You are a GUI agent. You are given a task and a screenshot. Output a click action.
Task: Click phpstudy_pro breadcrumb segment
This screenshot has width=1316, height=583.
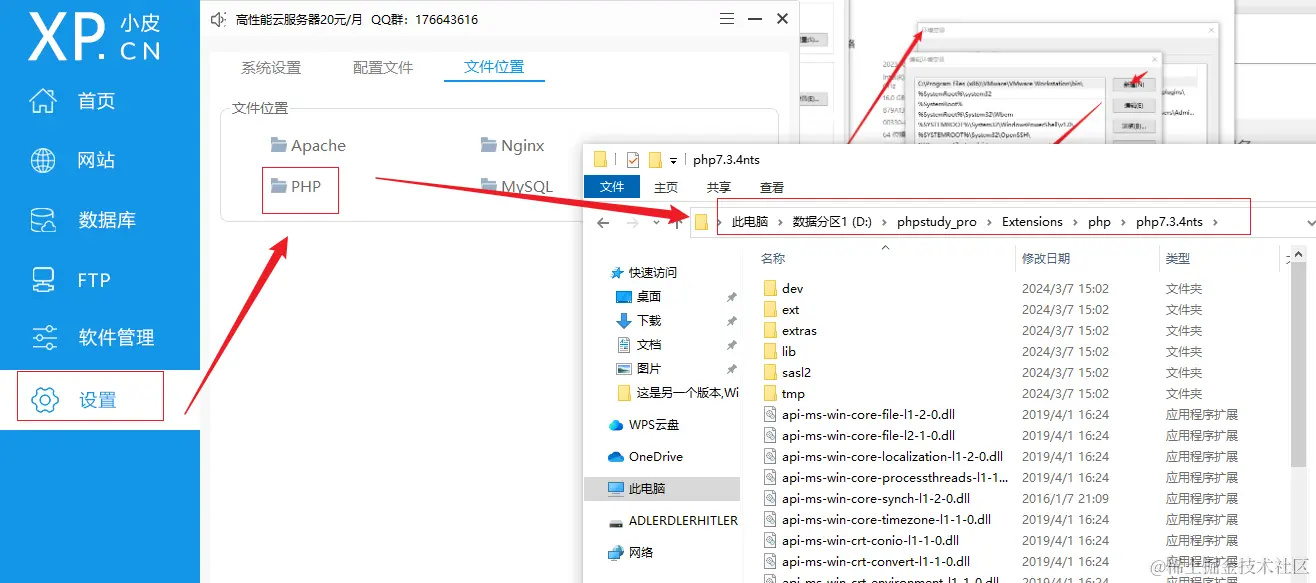pos(937,222)
